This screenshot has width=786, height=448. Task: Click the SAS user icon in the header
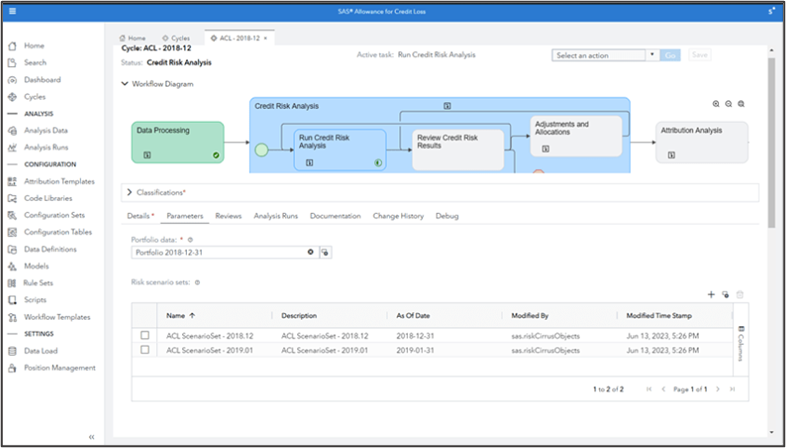(771, 11)
